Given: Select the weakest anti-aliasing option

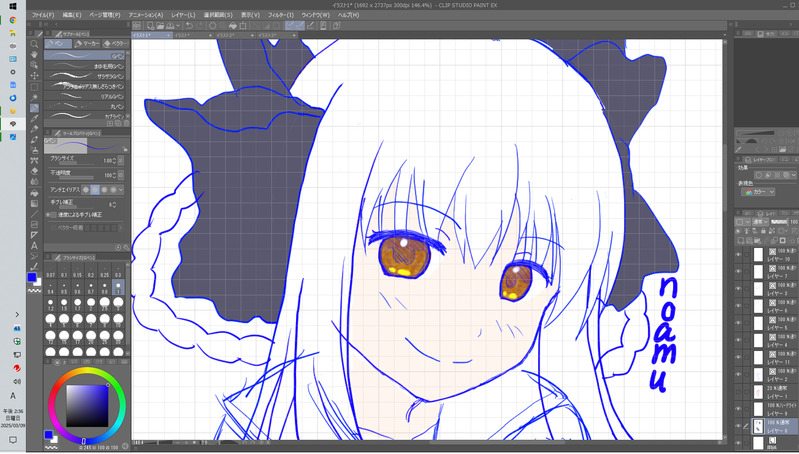Looking at the screenshot, I should [x=86, y=190].
